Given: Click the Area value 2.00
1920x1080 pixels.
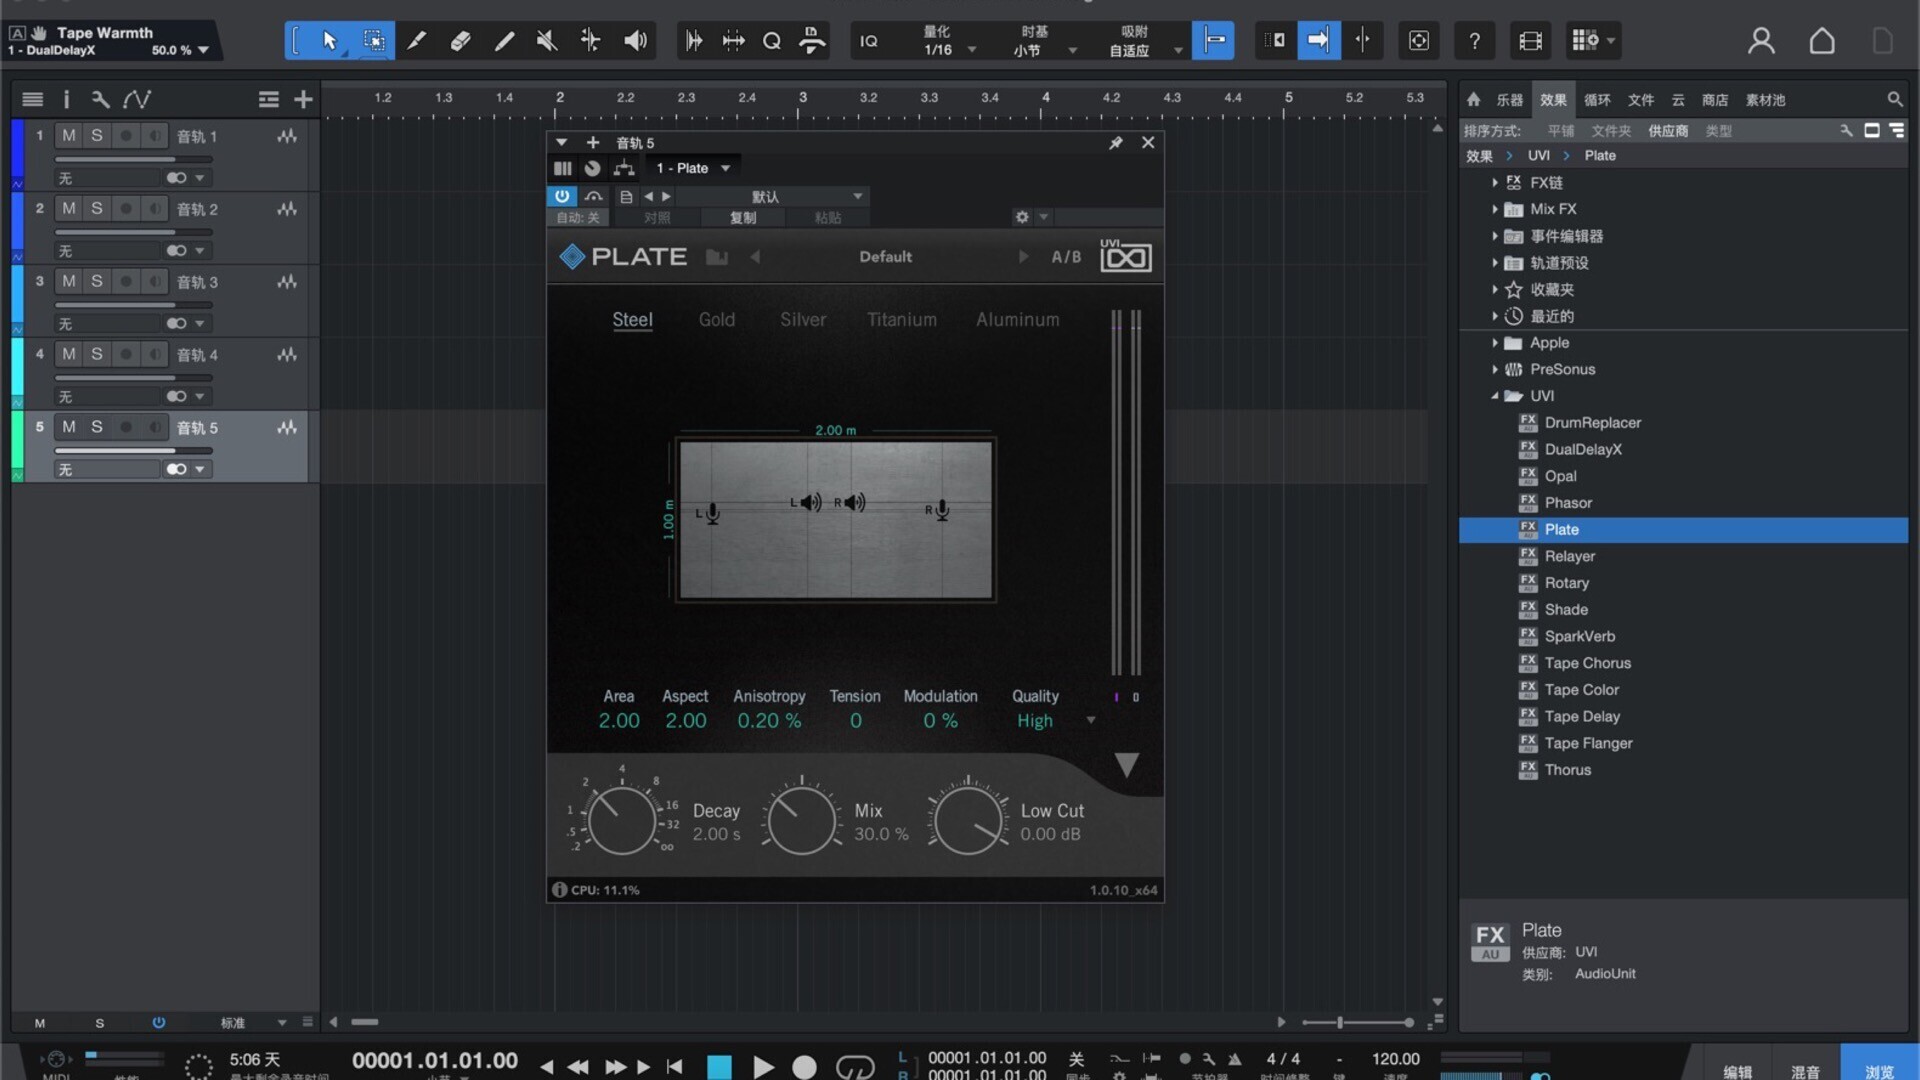Looking at the screenshot, I should [x=619, y=720].
